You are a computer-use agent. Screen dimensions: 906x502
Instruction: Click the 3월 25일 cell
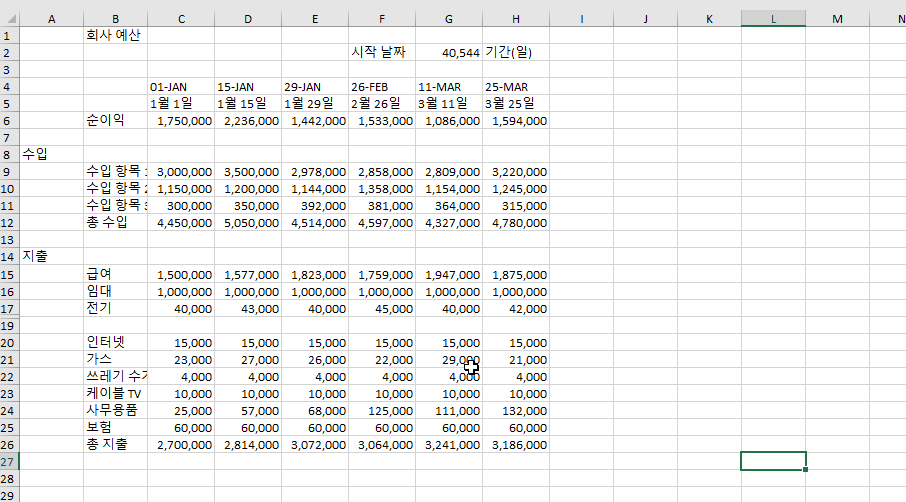(515, 103)
